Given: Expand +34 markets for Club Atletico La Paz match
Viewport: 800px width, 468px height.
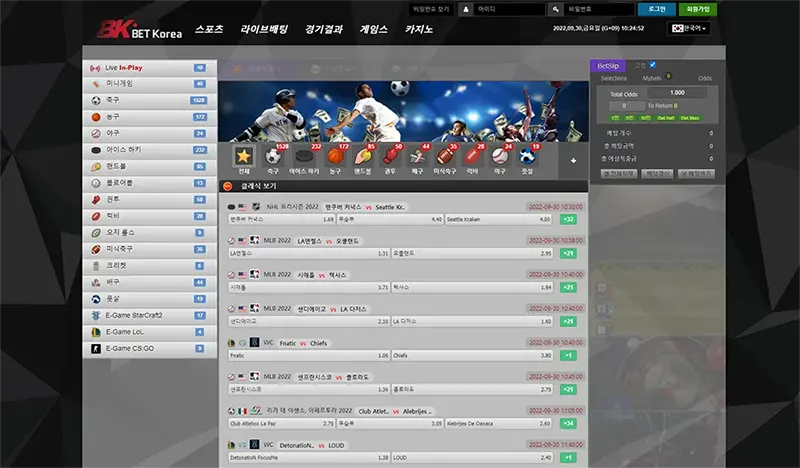Looking at the screenshot, I should [x=568, y=424].
